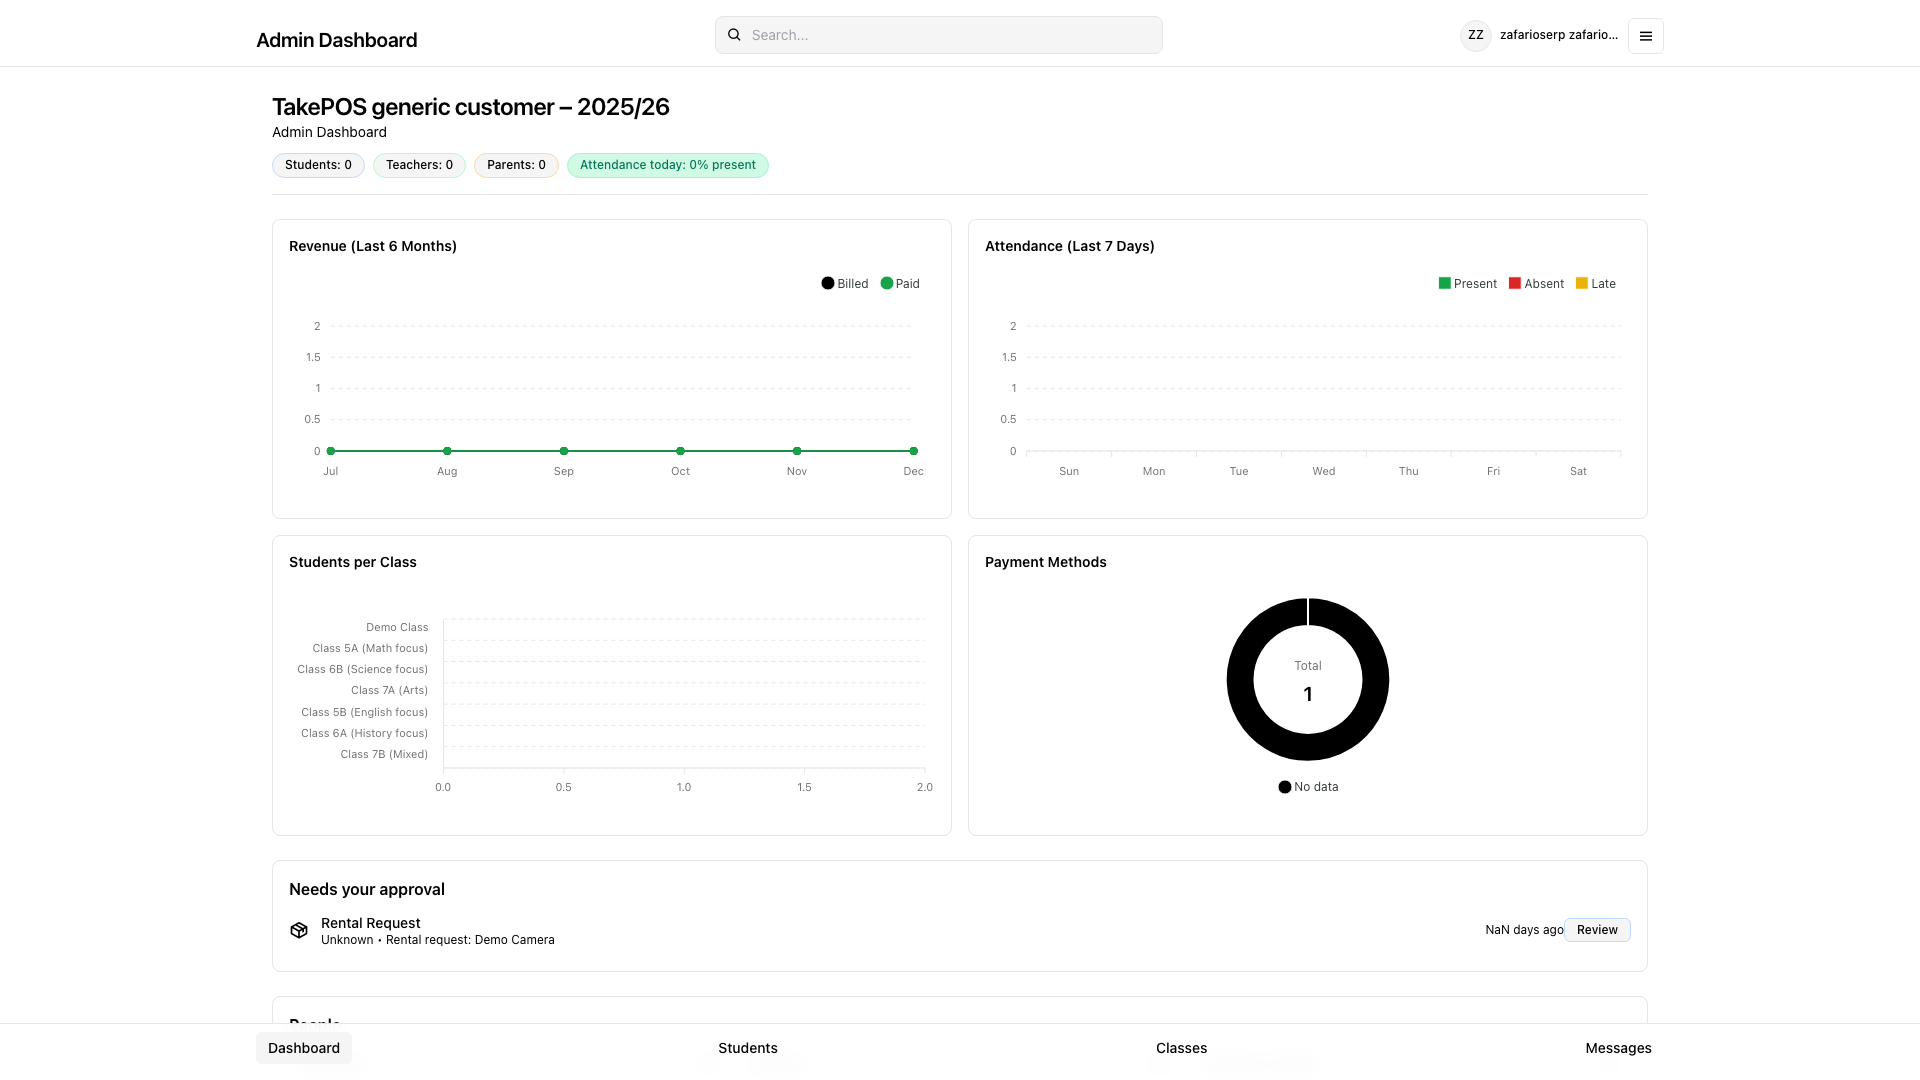Click the Admin Dashboard header title

336,40
